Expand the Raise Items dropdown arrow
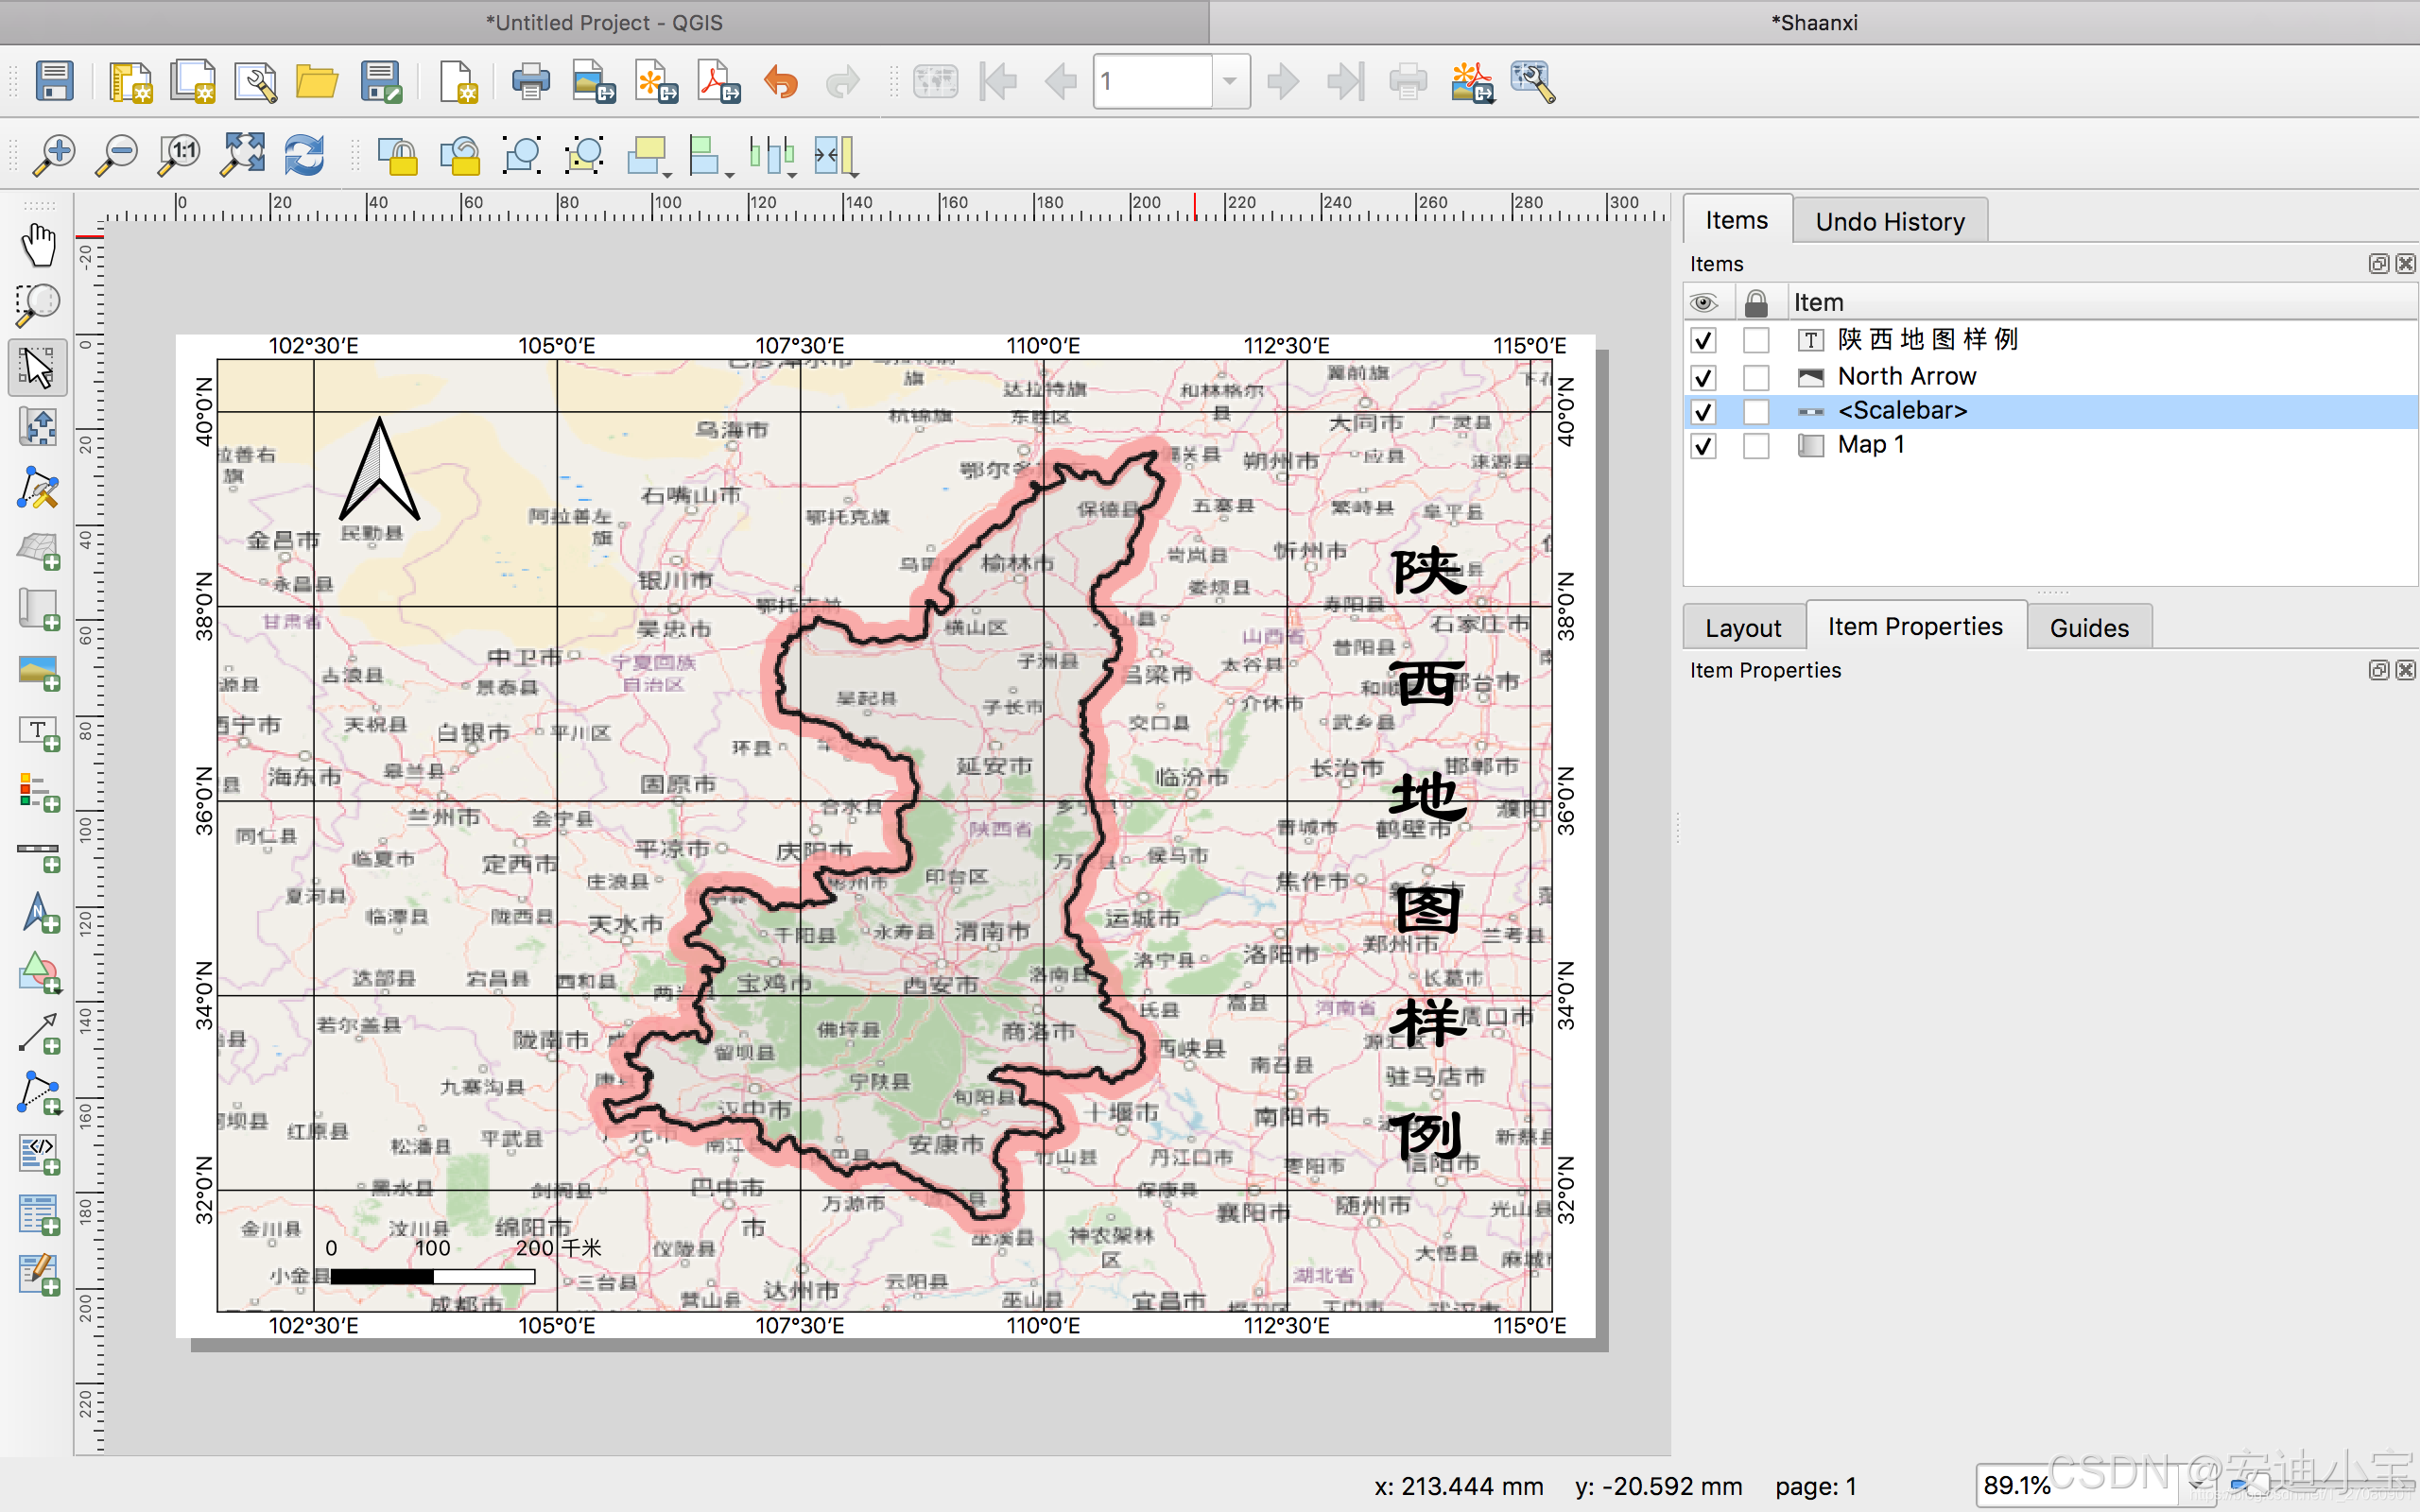 pyautogui.click(x=667, y=174)
